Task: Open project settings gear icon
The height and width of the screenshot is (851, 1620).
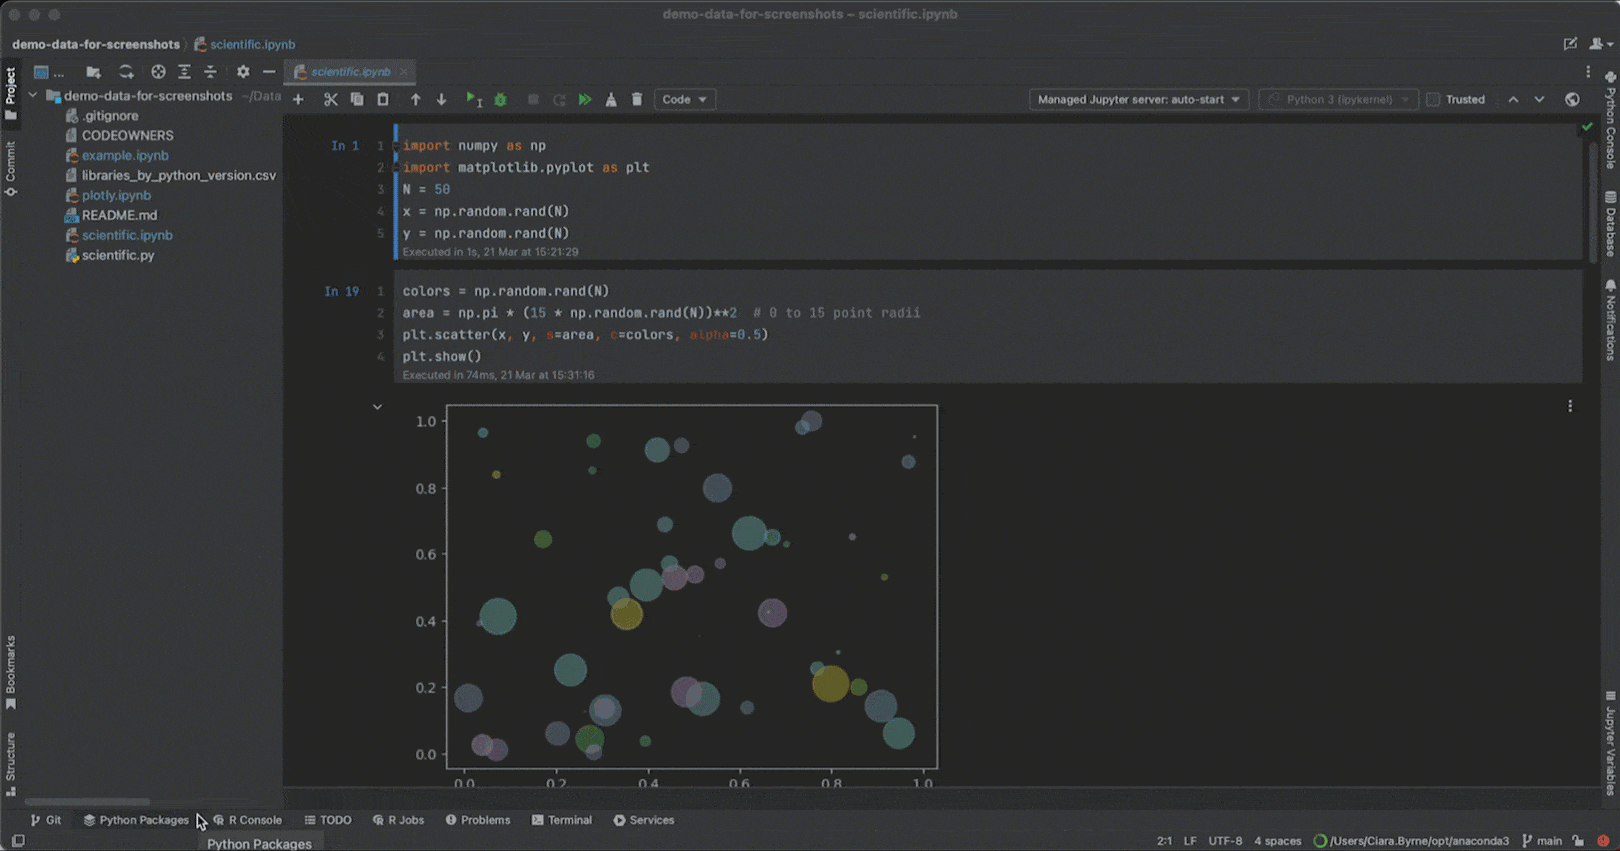Action: pyautogui.click(x=243, y=72)
